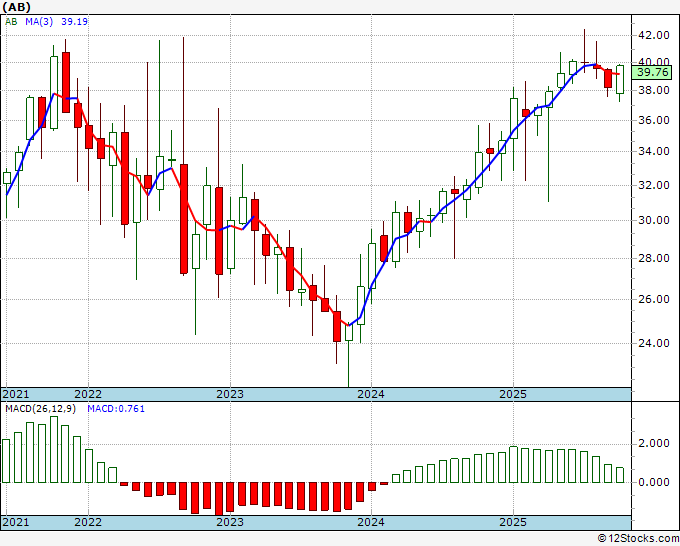Click 2023 on the MACD panel time axis
This screenshot has width=680, height=546.
(230, 522)
